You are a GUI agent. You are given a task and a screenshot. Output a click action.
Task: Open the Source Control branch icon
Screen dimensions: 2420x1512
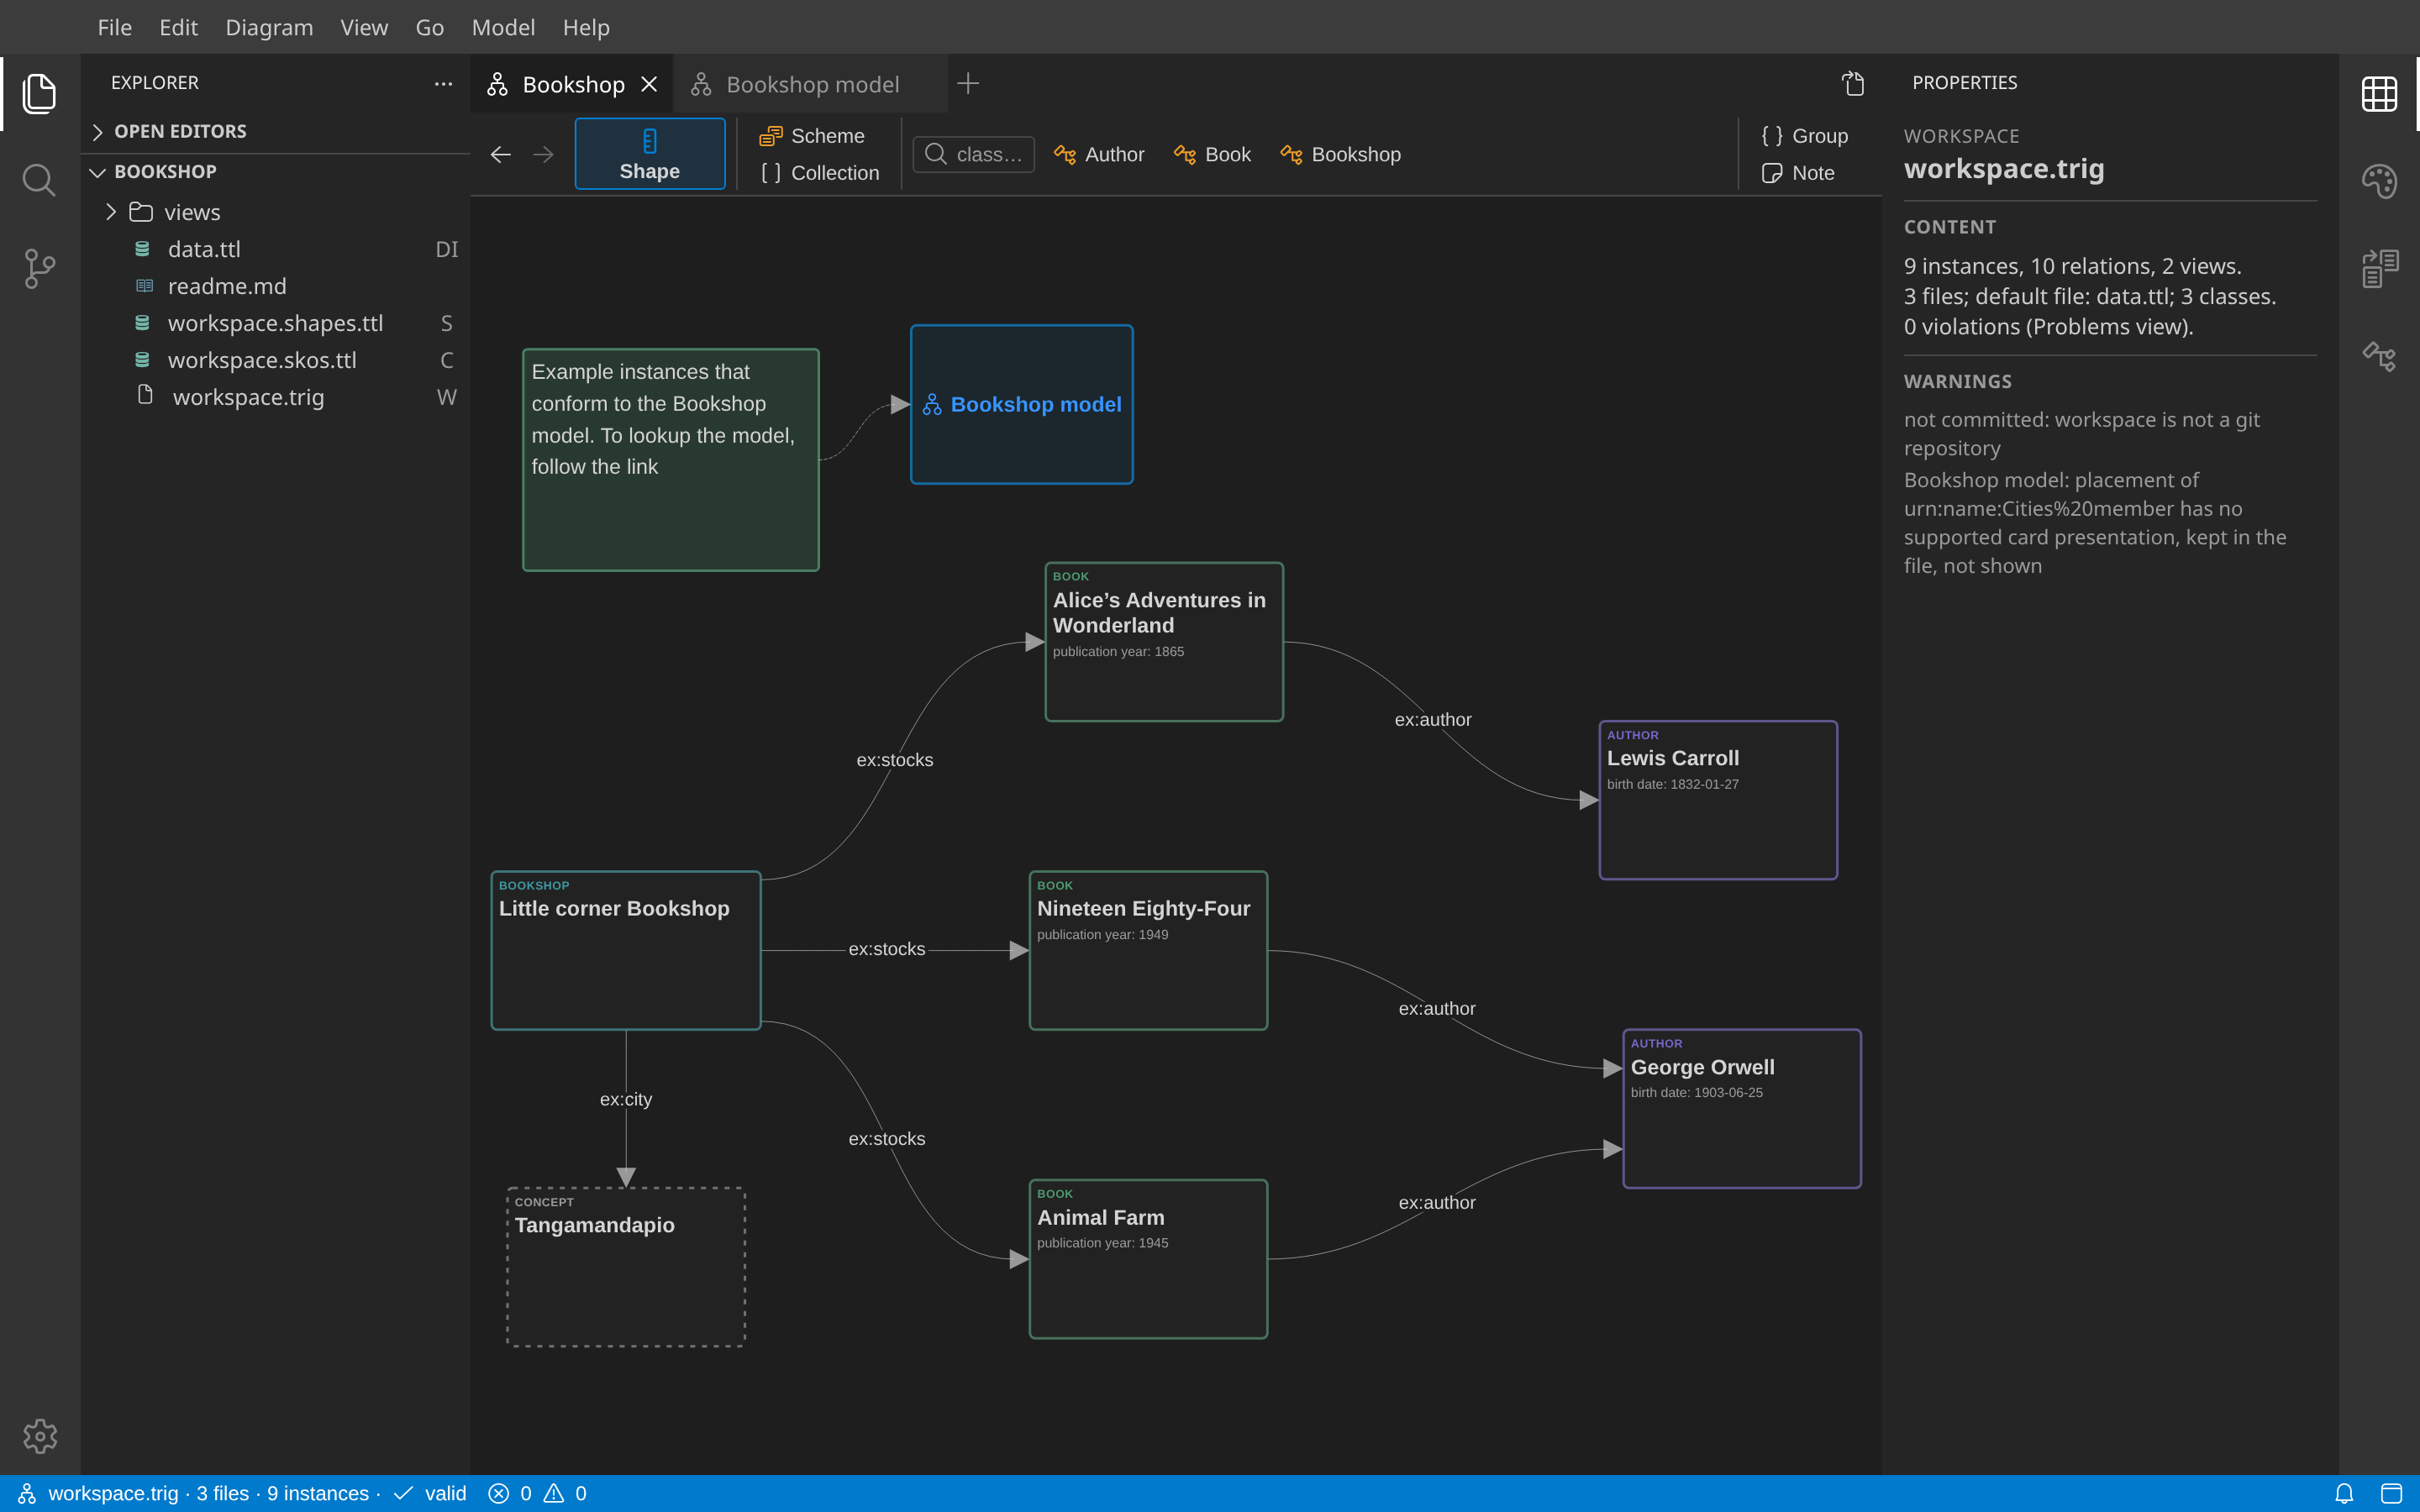[39, 268]
